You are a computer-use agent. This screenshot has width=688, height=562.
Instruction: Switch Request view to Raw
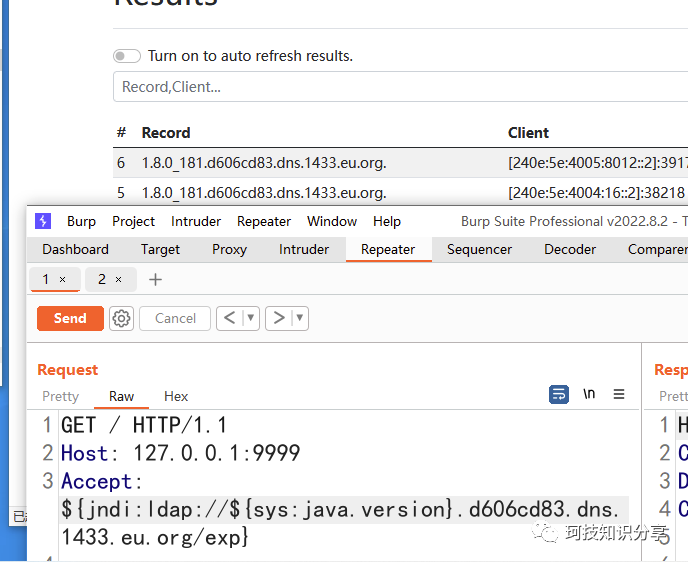(x=122, y=397)
